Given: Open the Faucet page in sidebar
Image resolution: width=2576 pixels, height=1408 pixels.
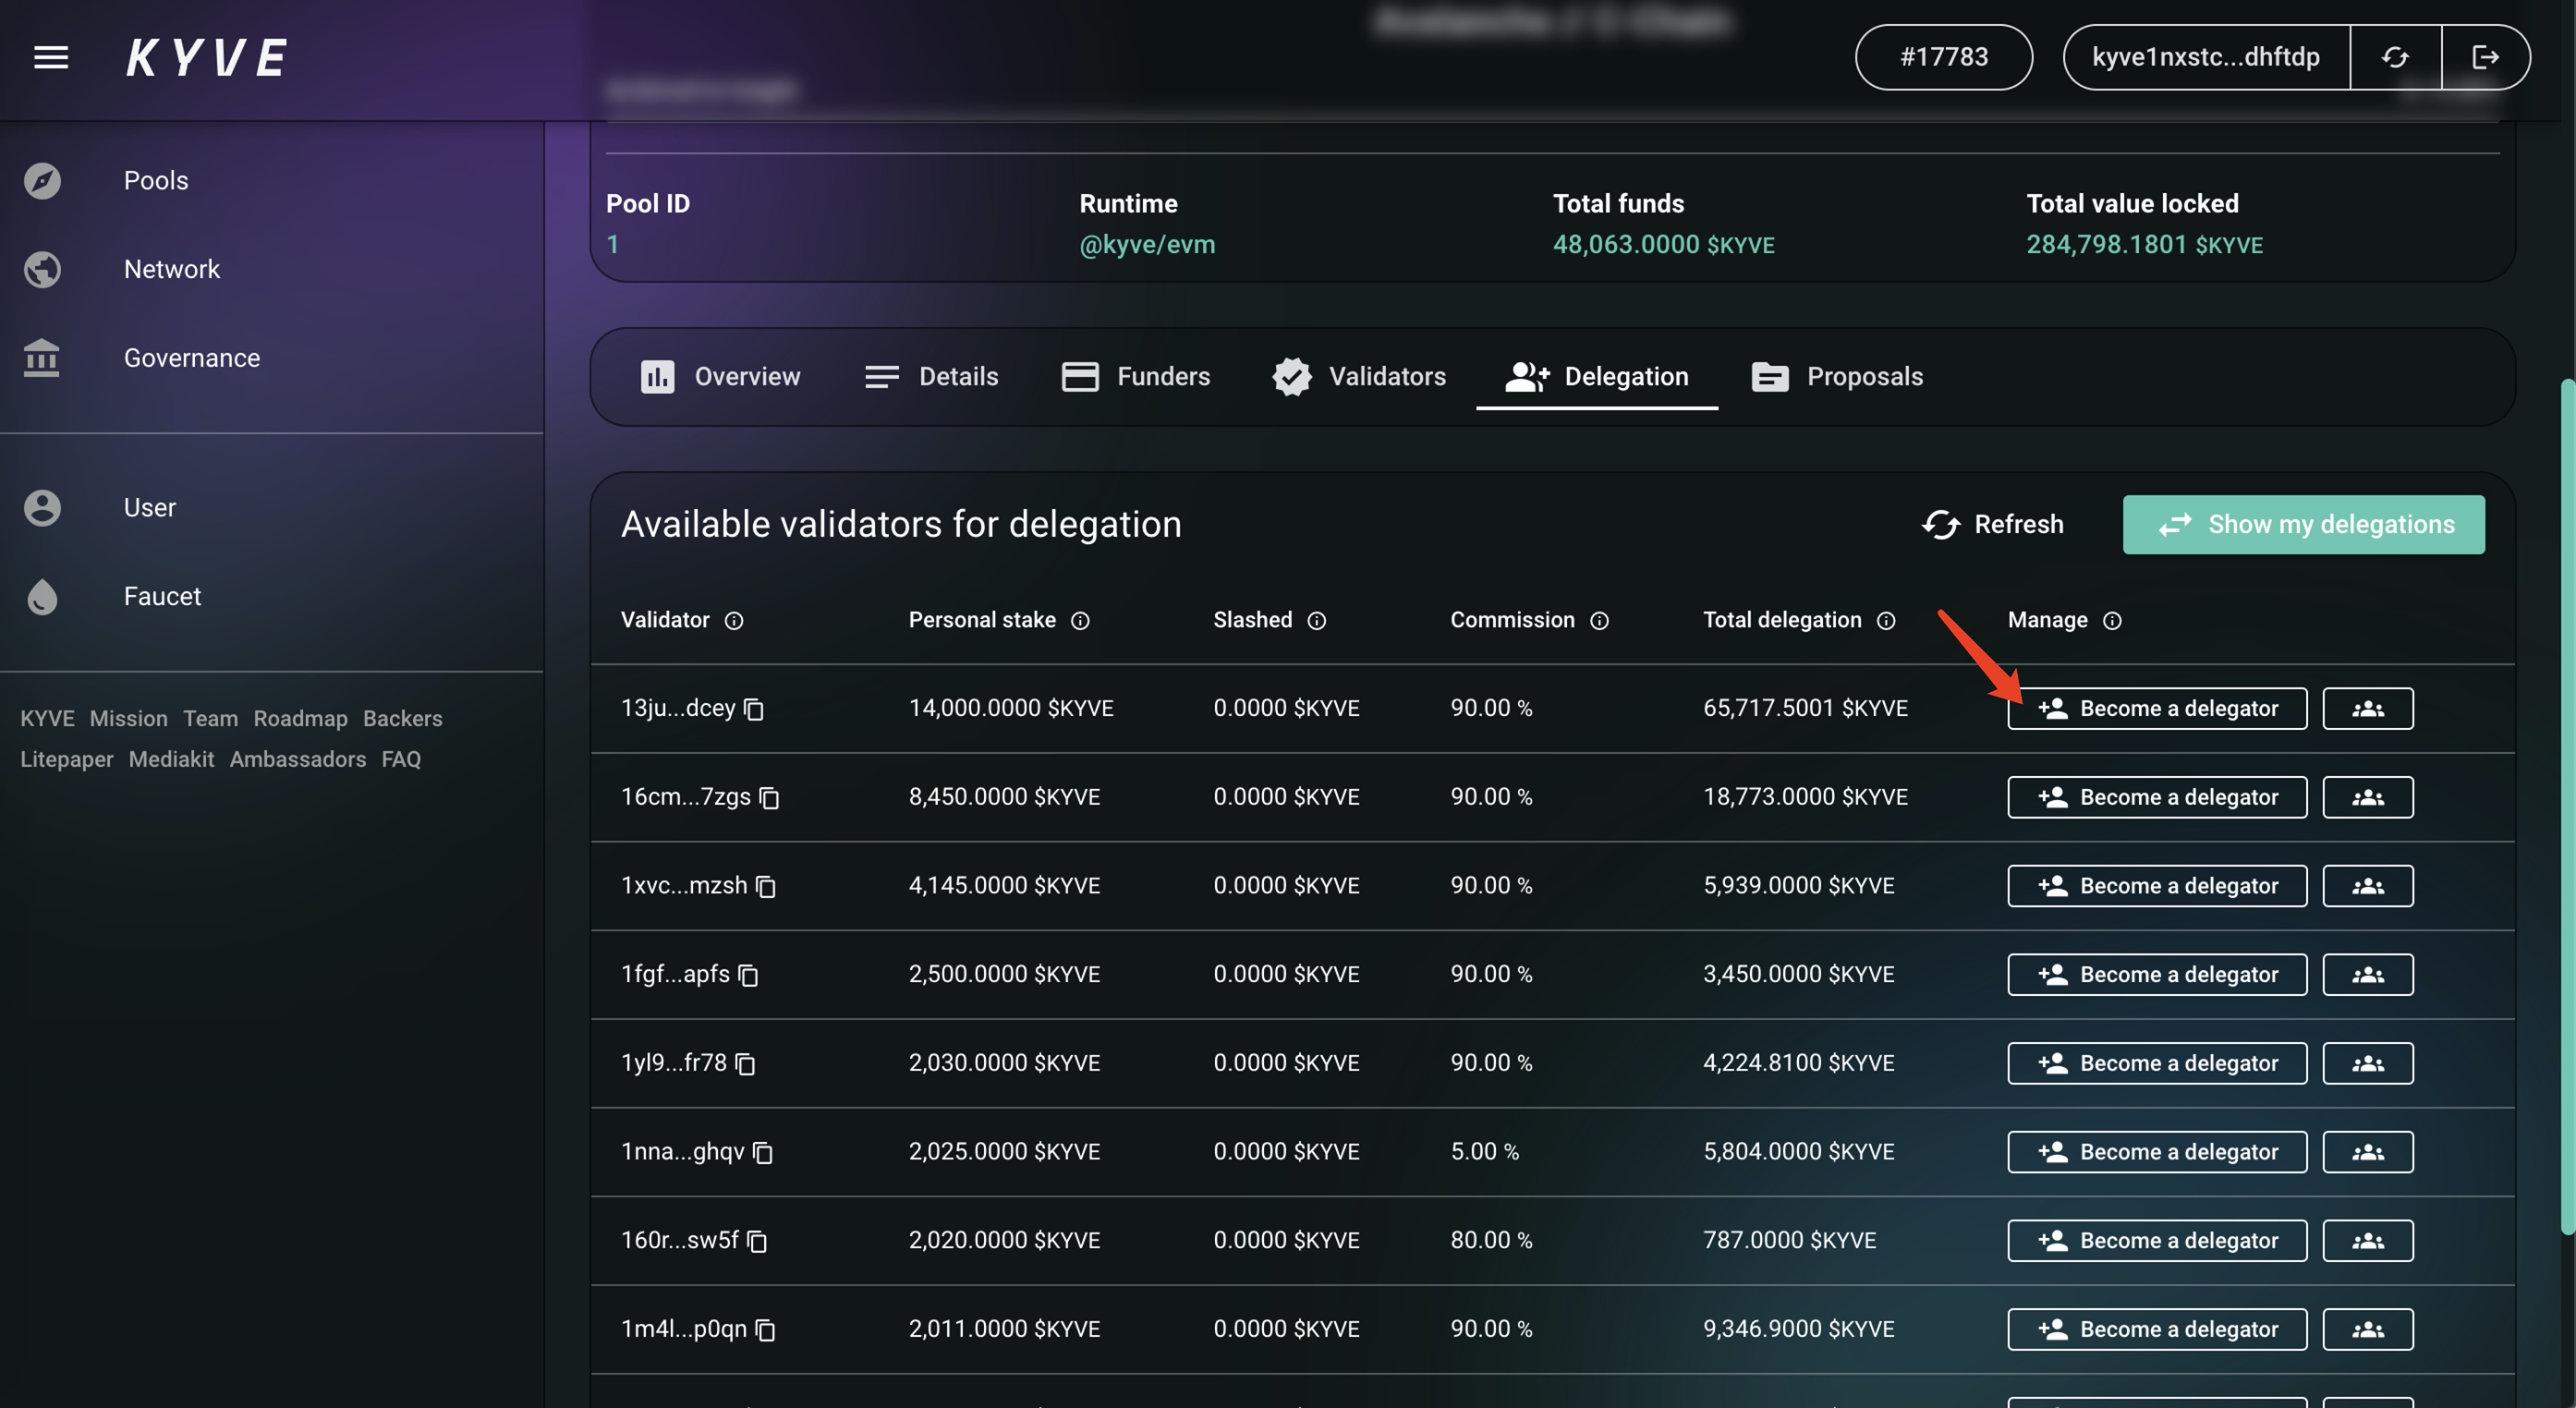Looking at the screenshot, I should pos(162,596).
